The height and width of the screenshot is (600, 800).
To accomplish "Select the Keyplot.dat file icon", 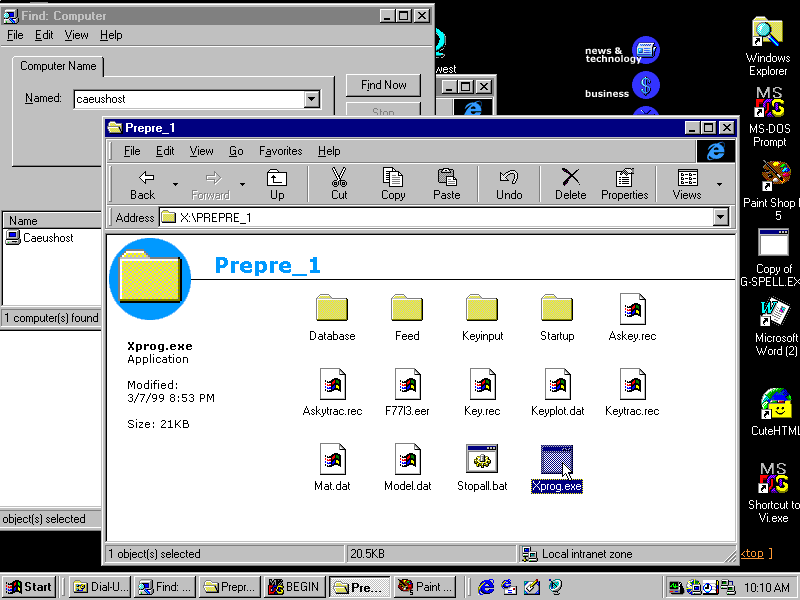I will tap(557, 387).
